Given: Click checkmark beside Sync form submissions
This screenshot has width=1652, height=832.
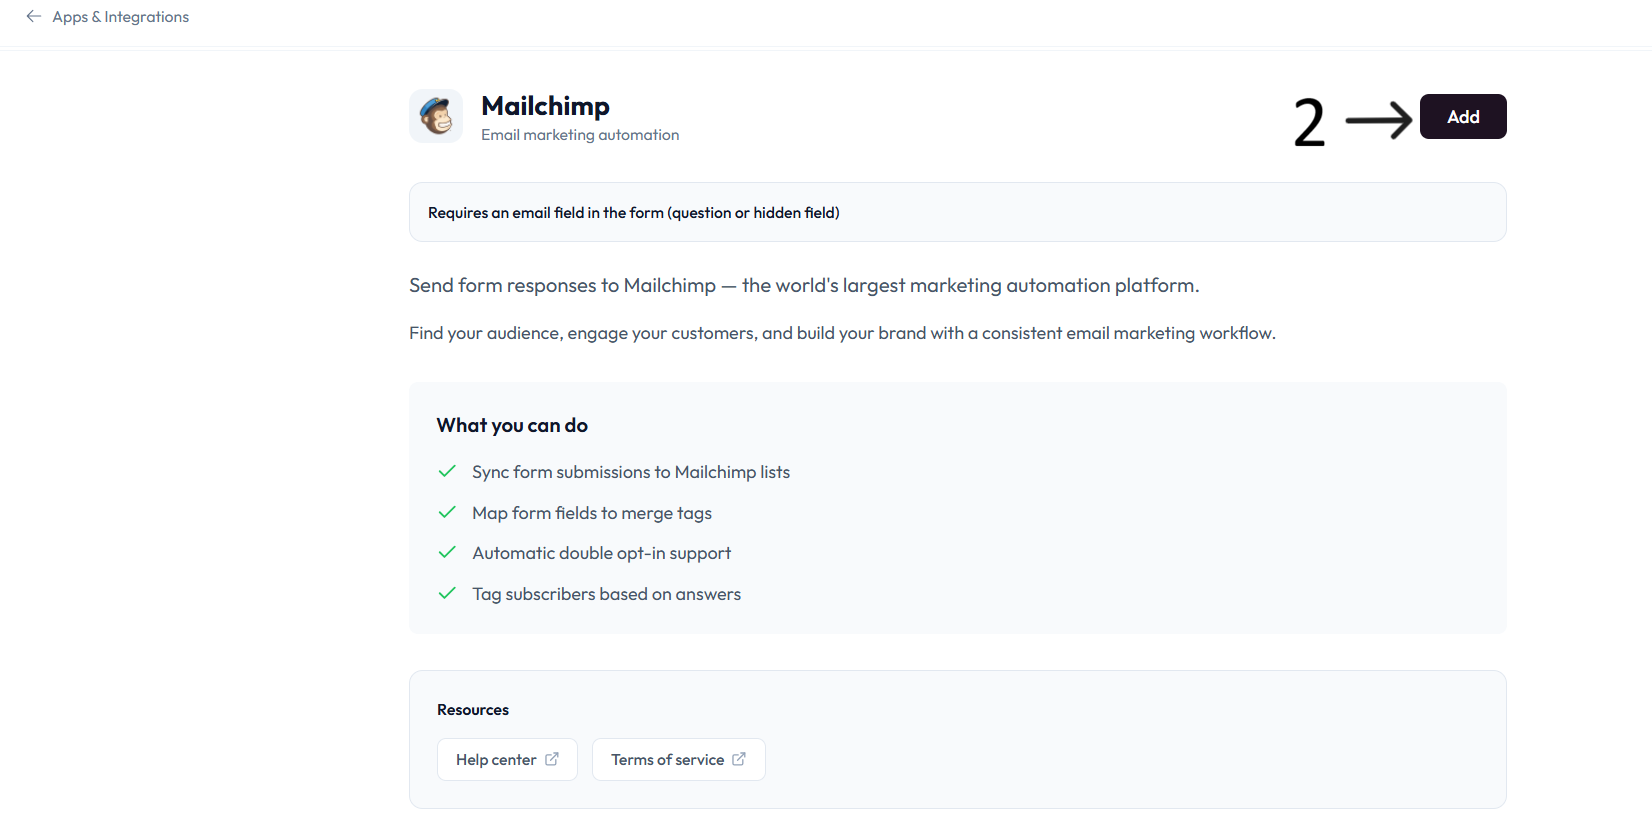Looking at the screenshot, I should (x=447, y=471).
